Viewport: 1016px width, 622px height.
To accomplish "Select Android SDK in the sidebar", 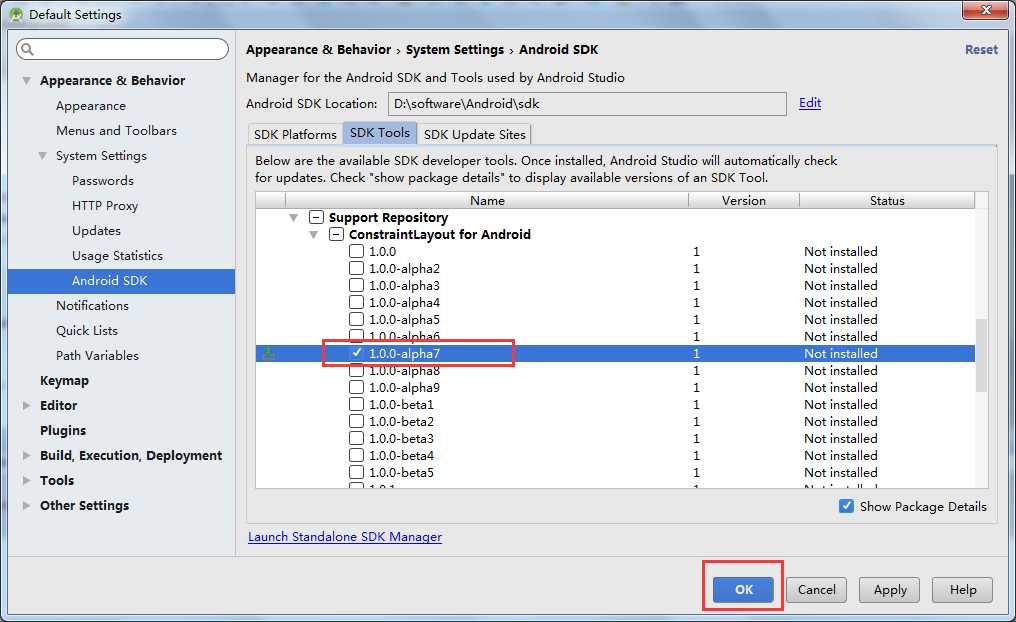I will tap(121, 281).
